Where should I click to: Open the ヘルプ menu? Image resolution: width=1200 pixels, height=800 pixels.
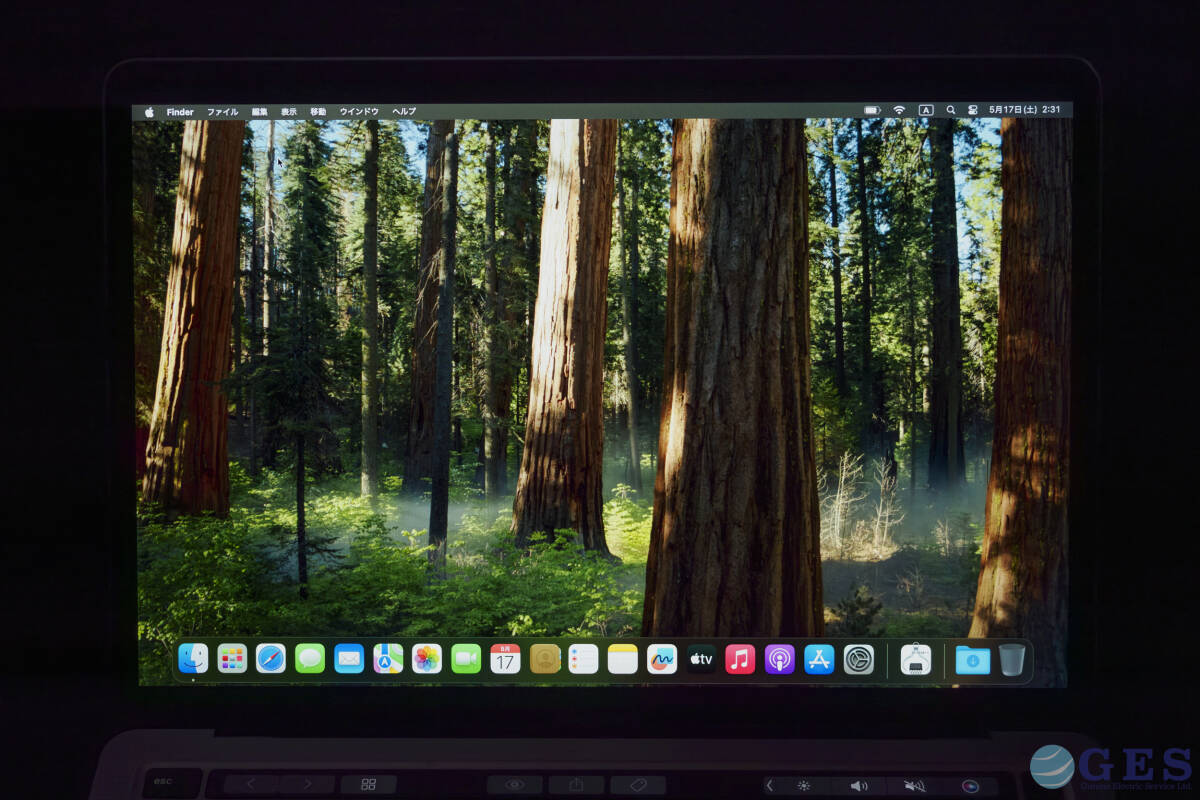tap(404, 112)
